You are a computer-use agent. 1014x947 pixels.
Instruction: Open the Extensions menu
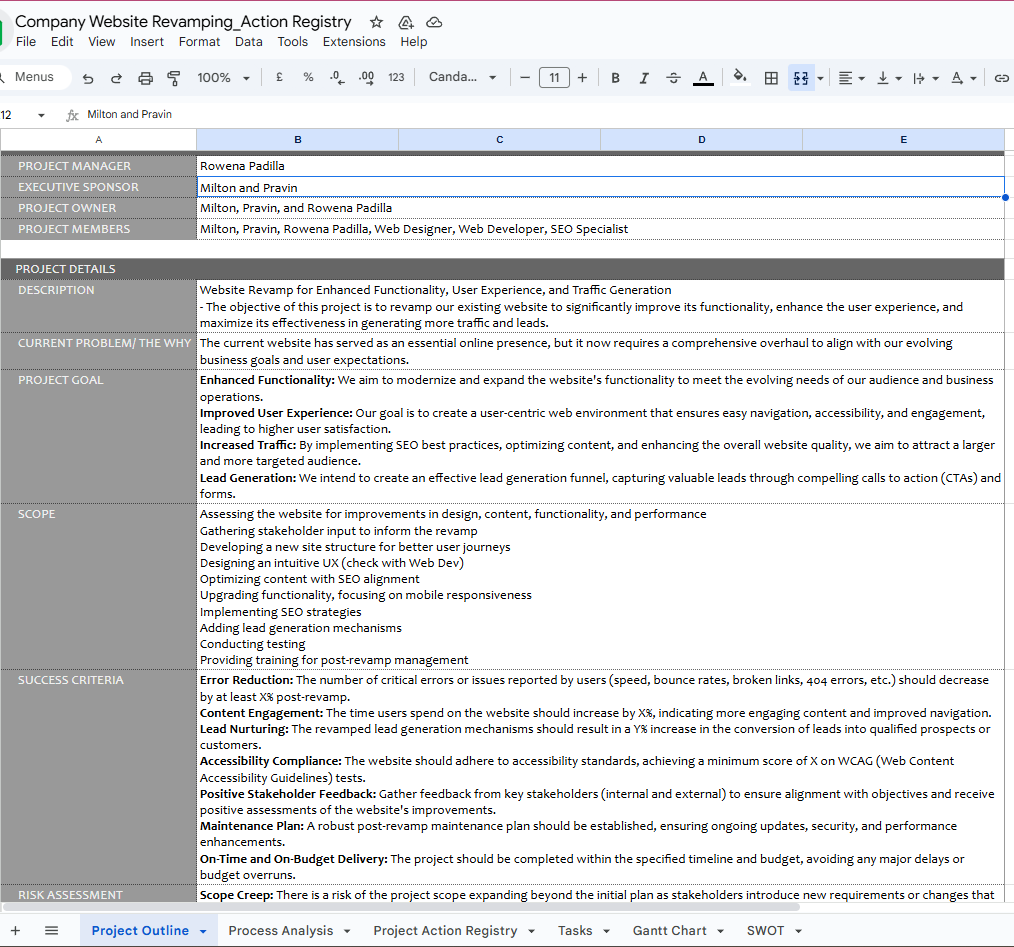point(354,41)
